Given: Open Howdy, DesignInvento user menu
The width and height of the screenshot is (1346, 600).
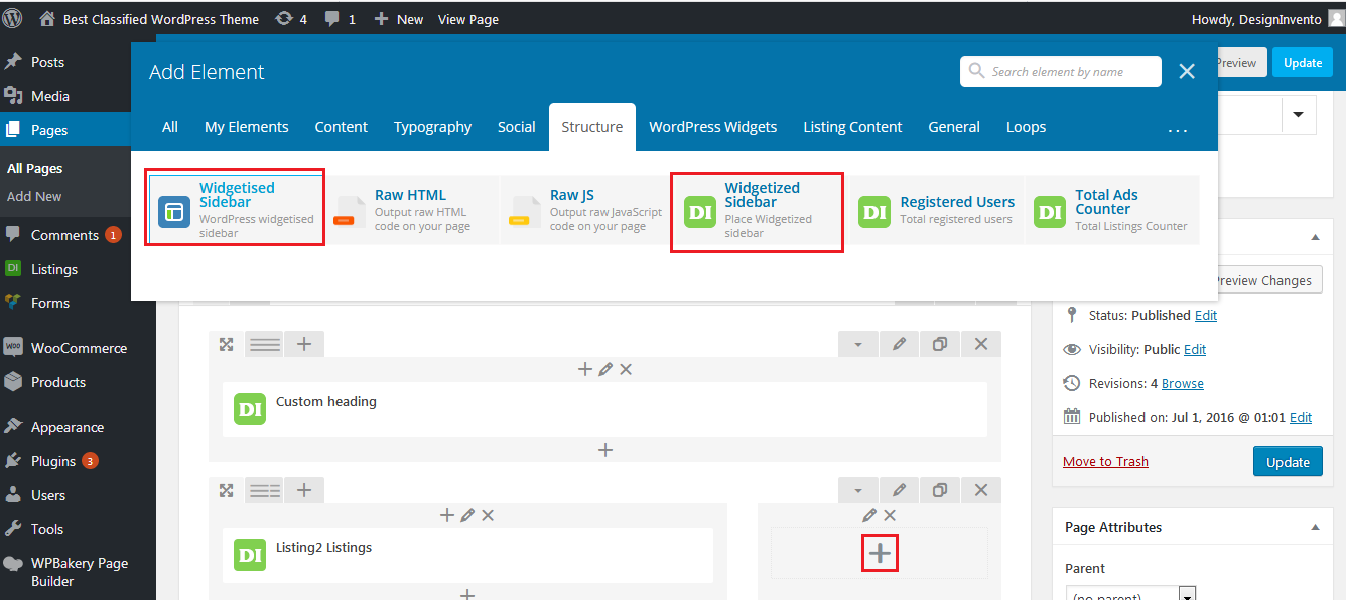Looking at the screenshot, I should point(1267,19).
